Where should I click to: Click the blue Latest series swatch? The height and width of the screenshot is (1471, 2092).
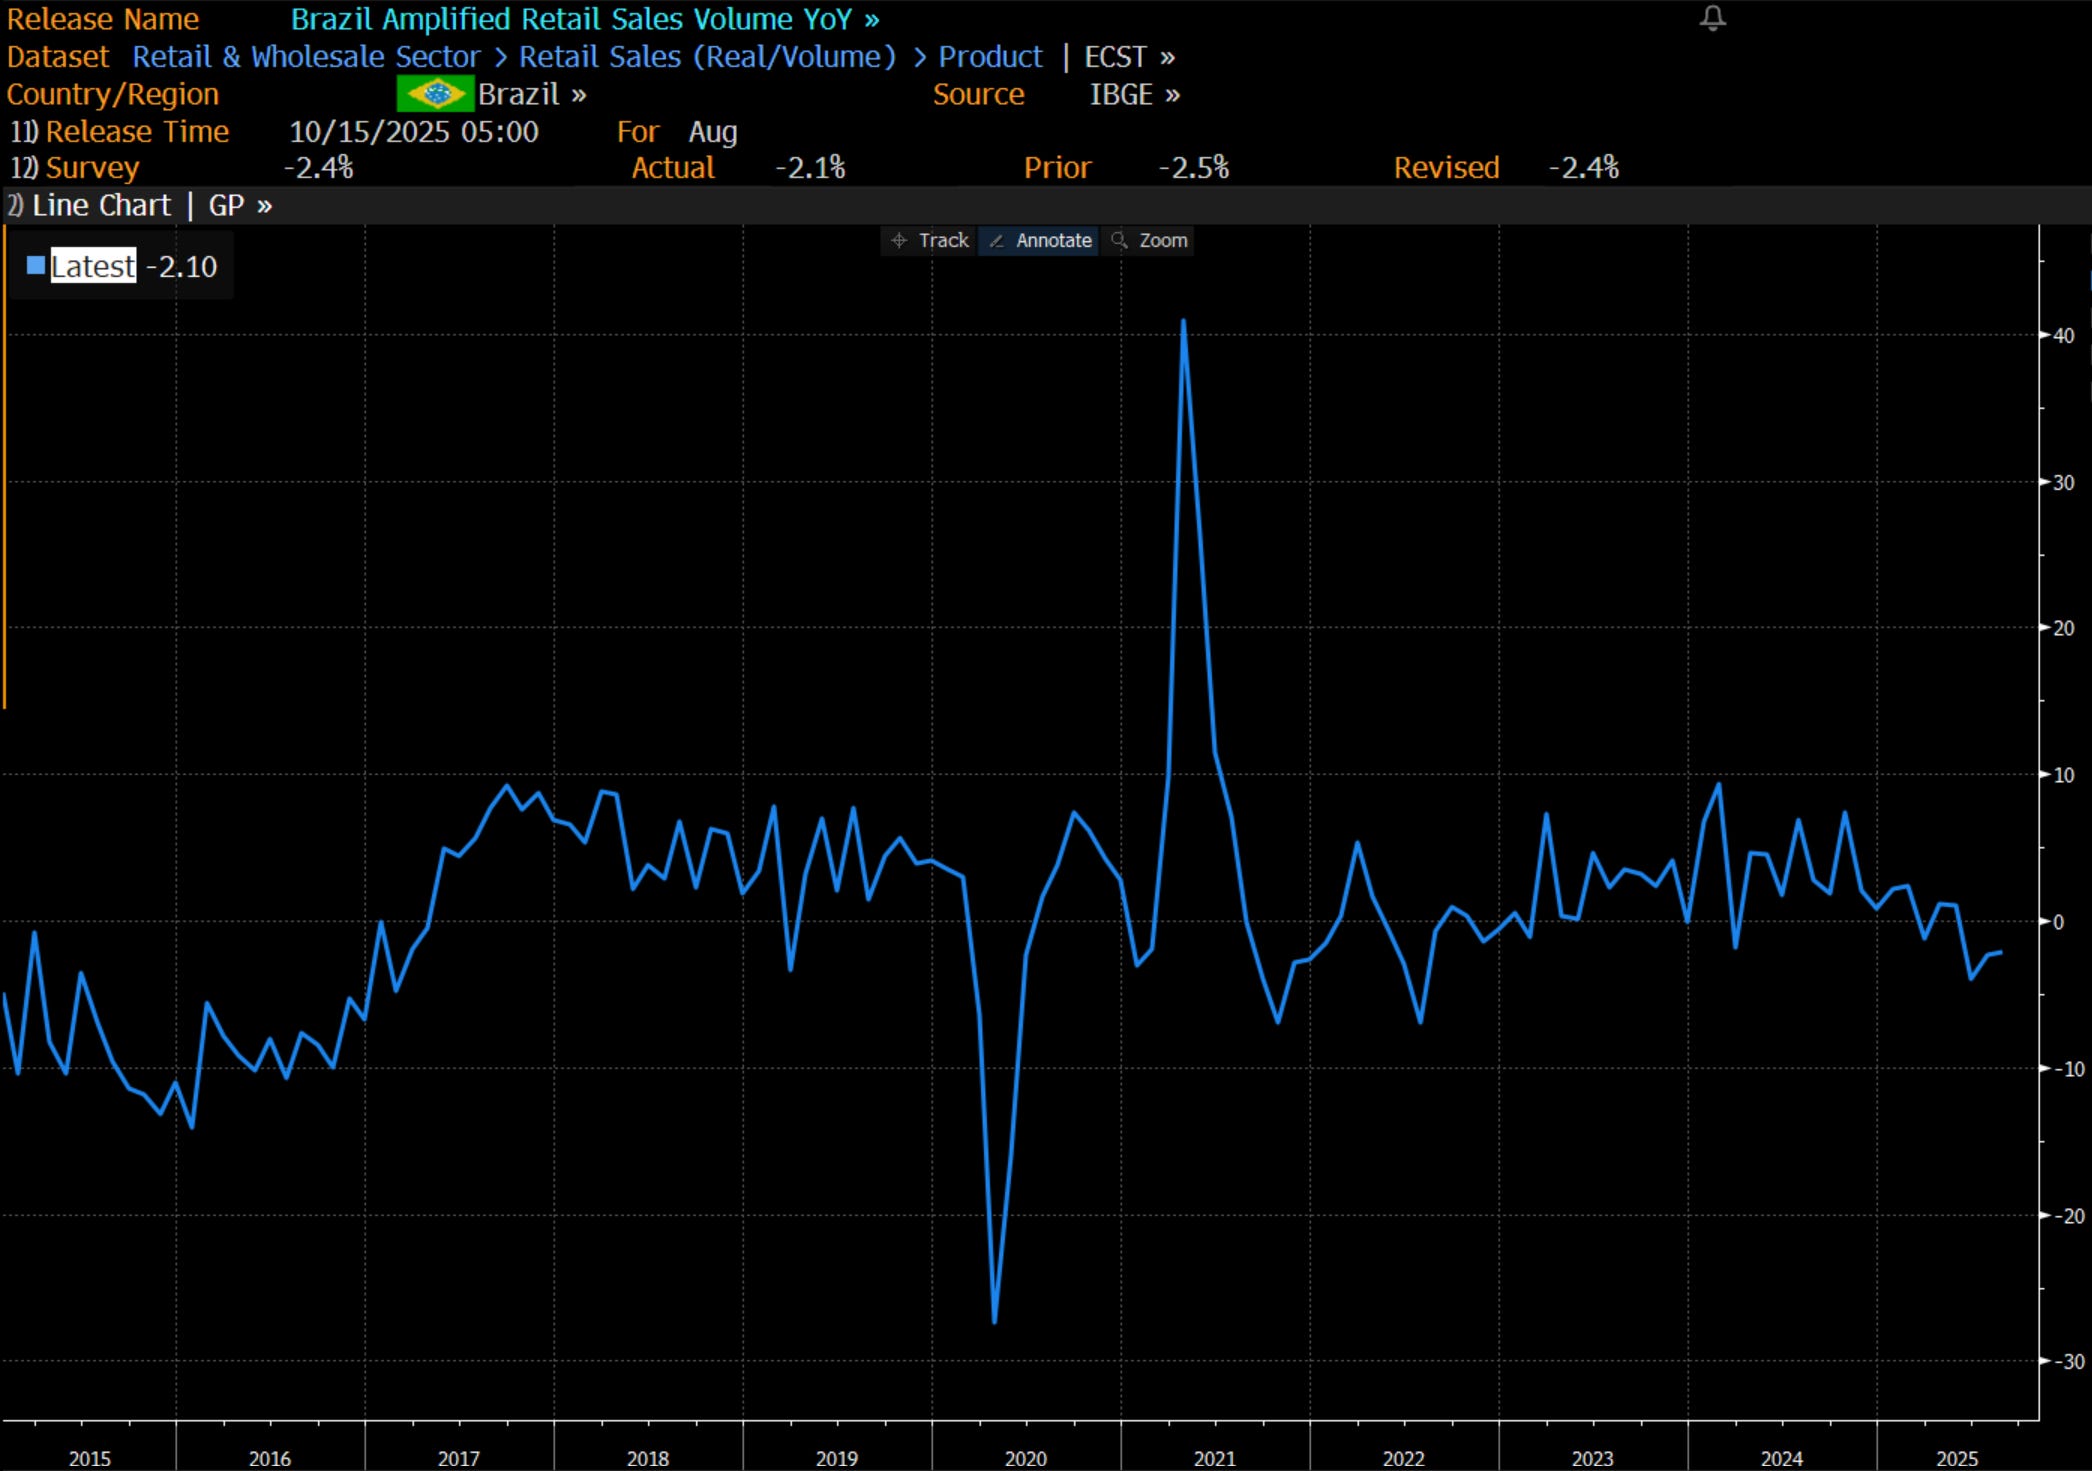click(36, 266)
